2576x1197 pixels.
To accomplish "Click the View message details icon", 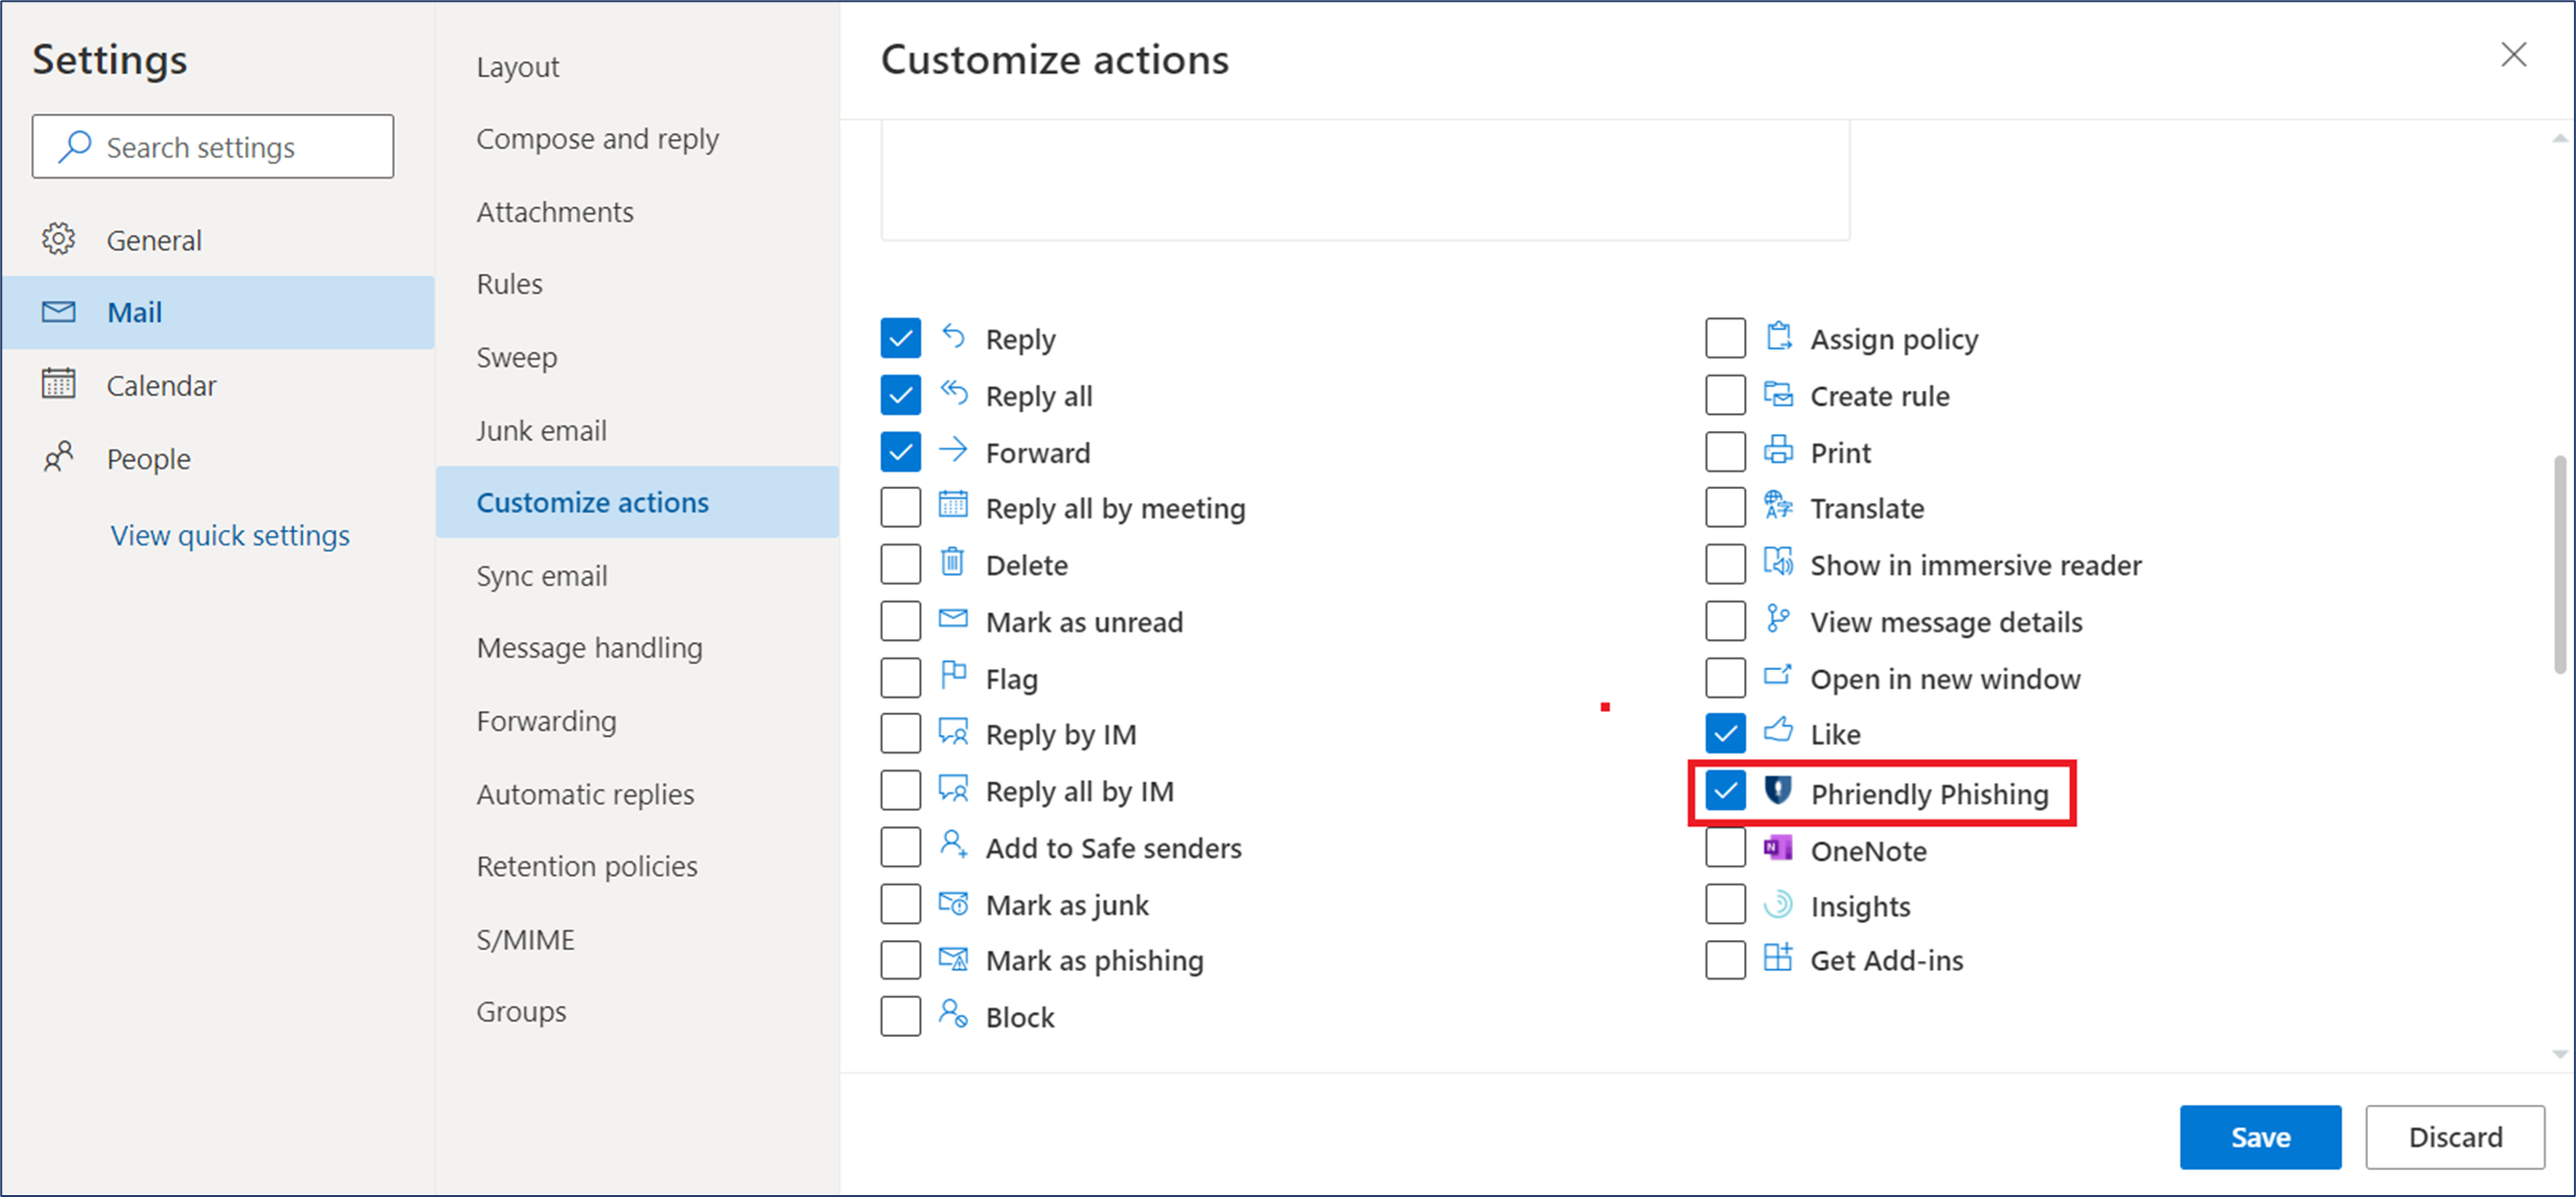I will coord(1778,619).
